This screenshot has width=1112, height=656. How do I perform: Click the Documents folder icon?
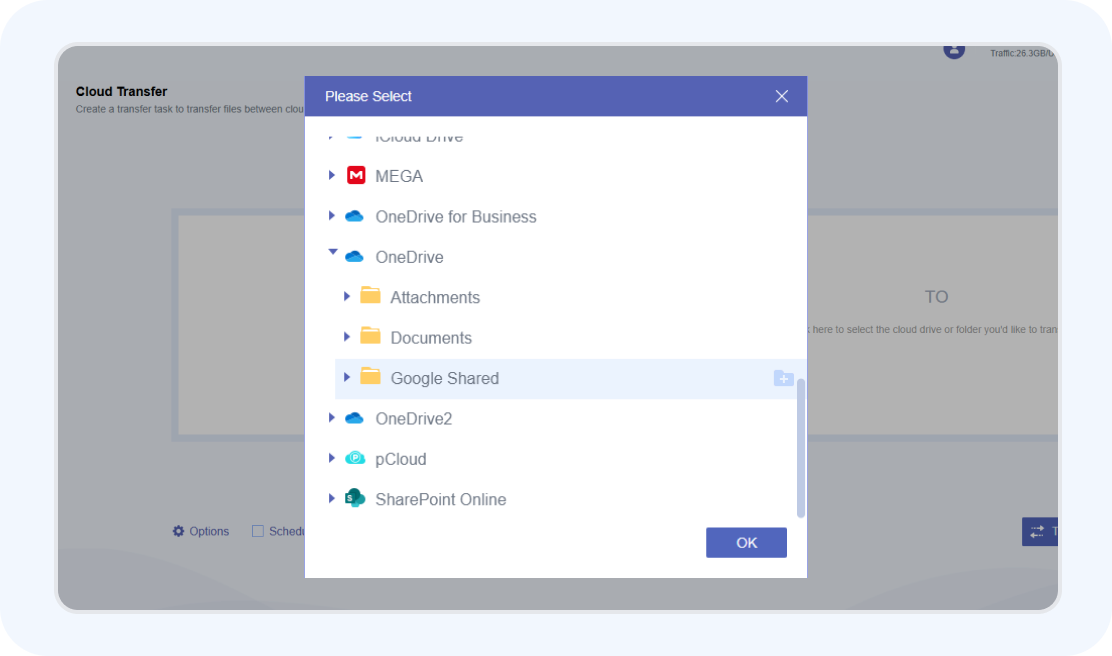tap(370, 335)
